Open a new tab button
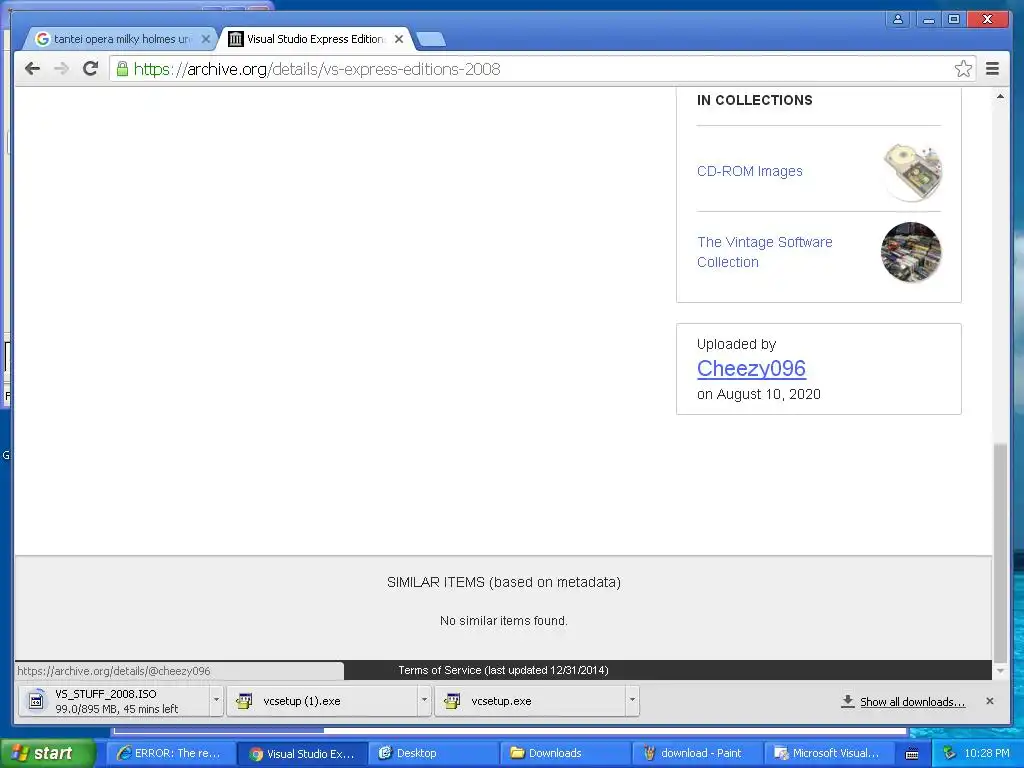The width and height of the screenshot is (1024, 768). 431,40
